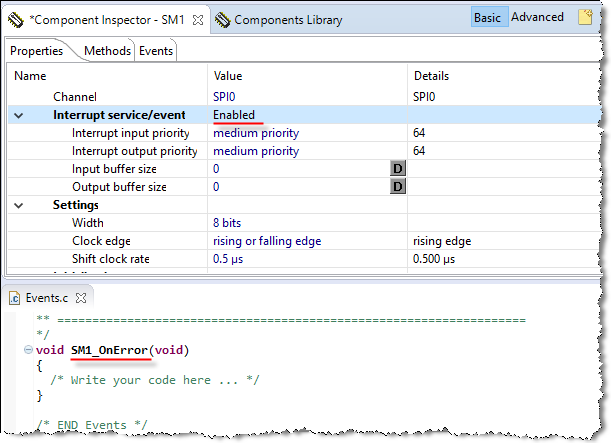The width and height of the screenshot is (611, 443).
Task: Switch to Advanced view mode
Action: pyautogui.click(x=537, y=17)
